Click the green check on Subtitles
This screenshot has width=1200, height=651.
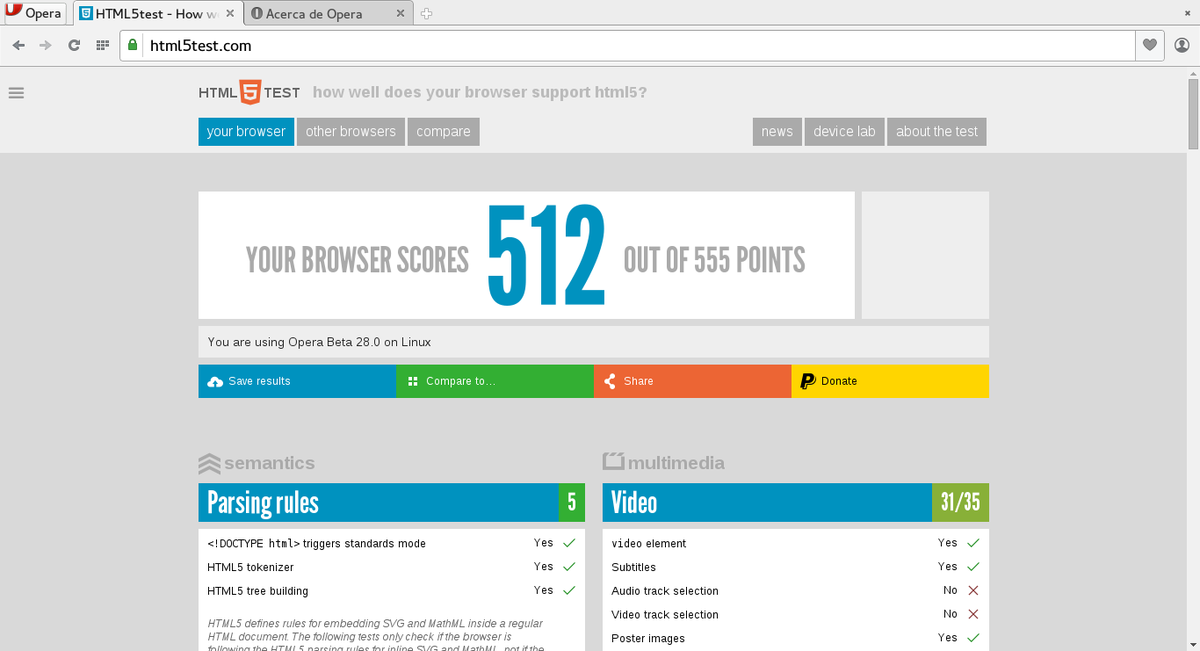coord(973,566)
